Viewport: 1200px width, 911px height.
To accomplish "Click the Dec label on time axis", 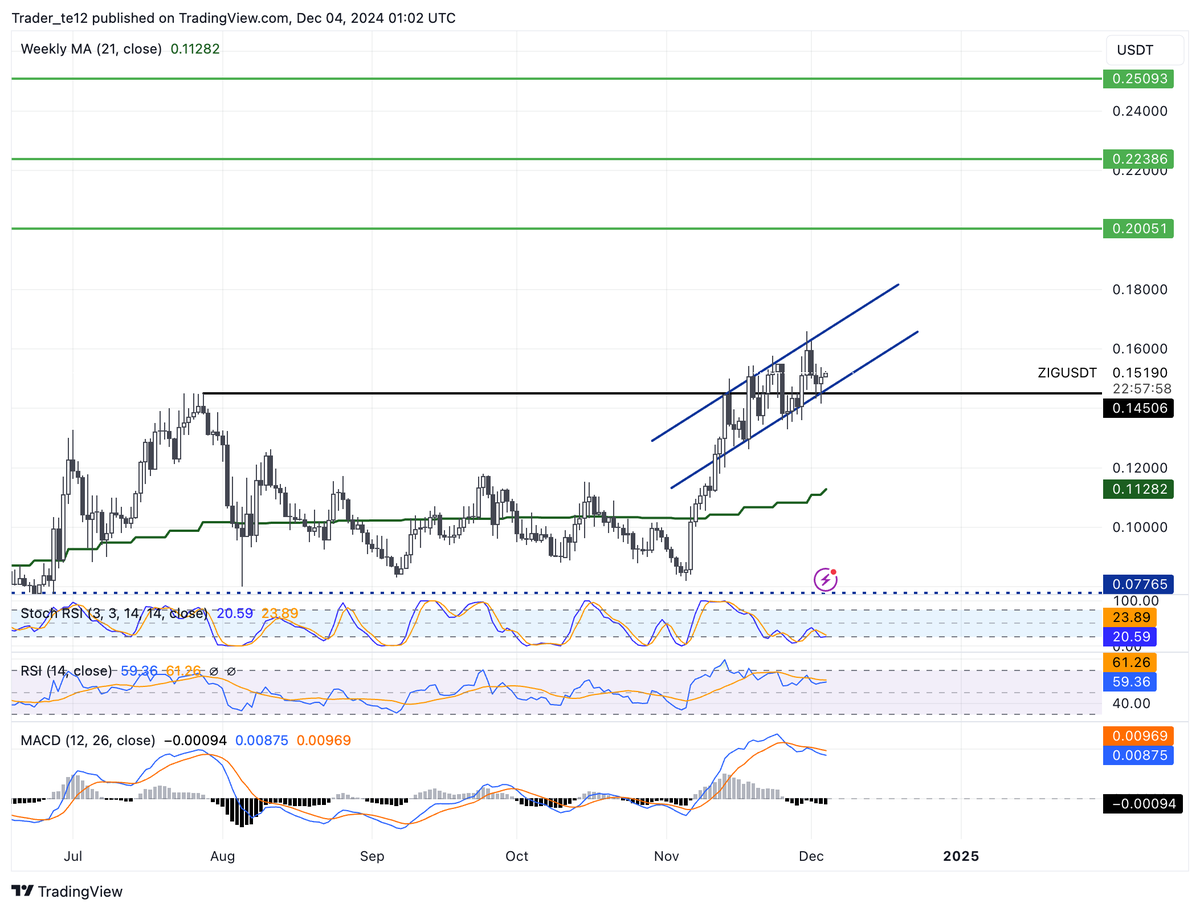I will (811, 857).
